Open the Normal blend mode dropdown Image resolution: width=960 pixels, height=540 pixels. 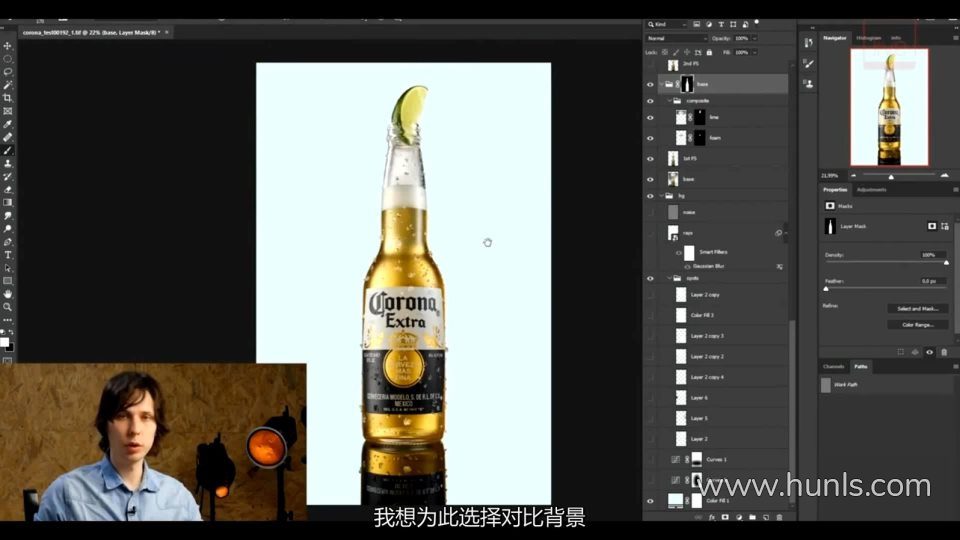pos(677,39)
